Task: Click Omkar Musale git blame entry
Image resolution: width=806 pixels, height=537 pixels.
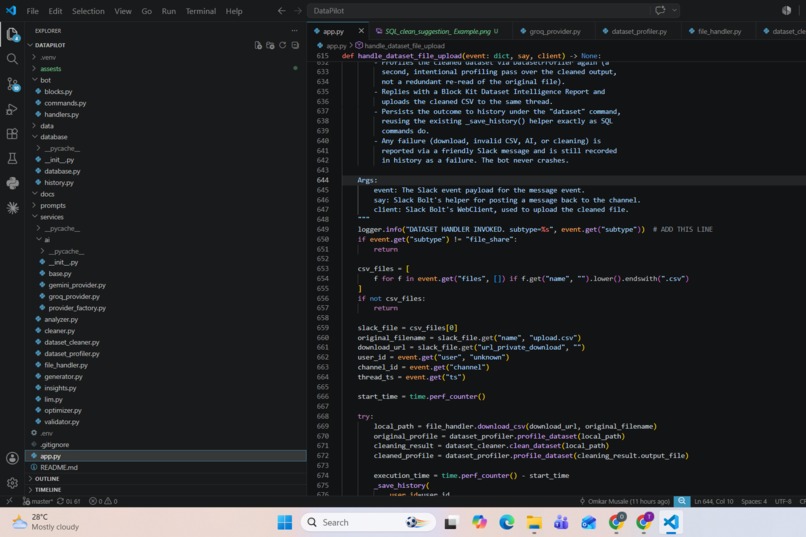Action: [625, 501]
